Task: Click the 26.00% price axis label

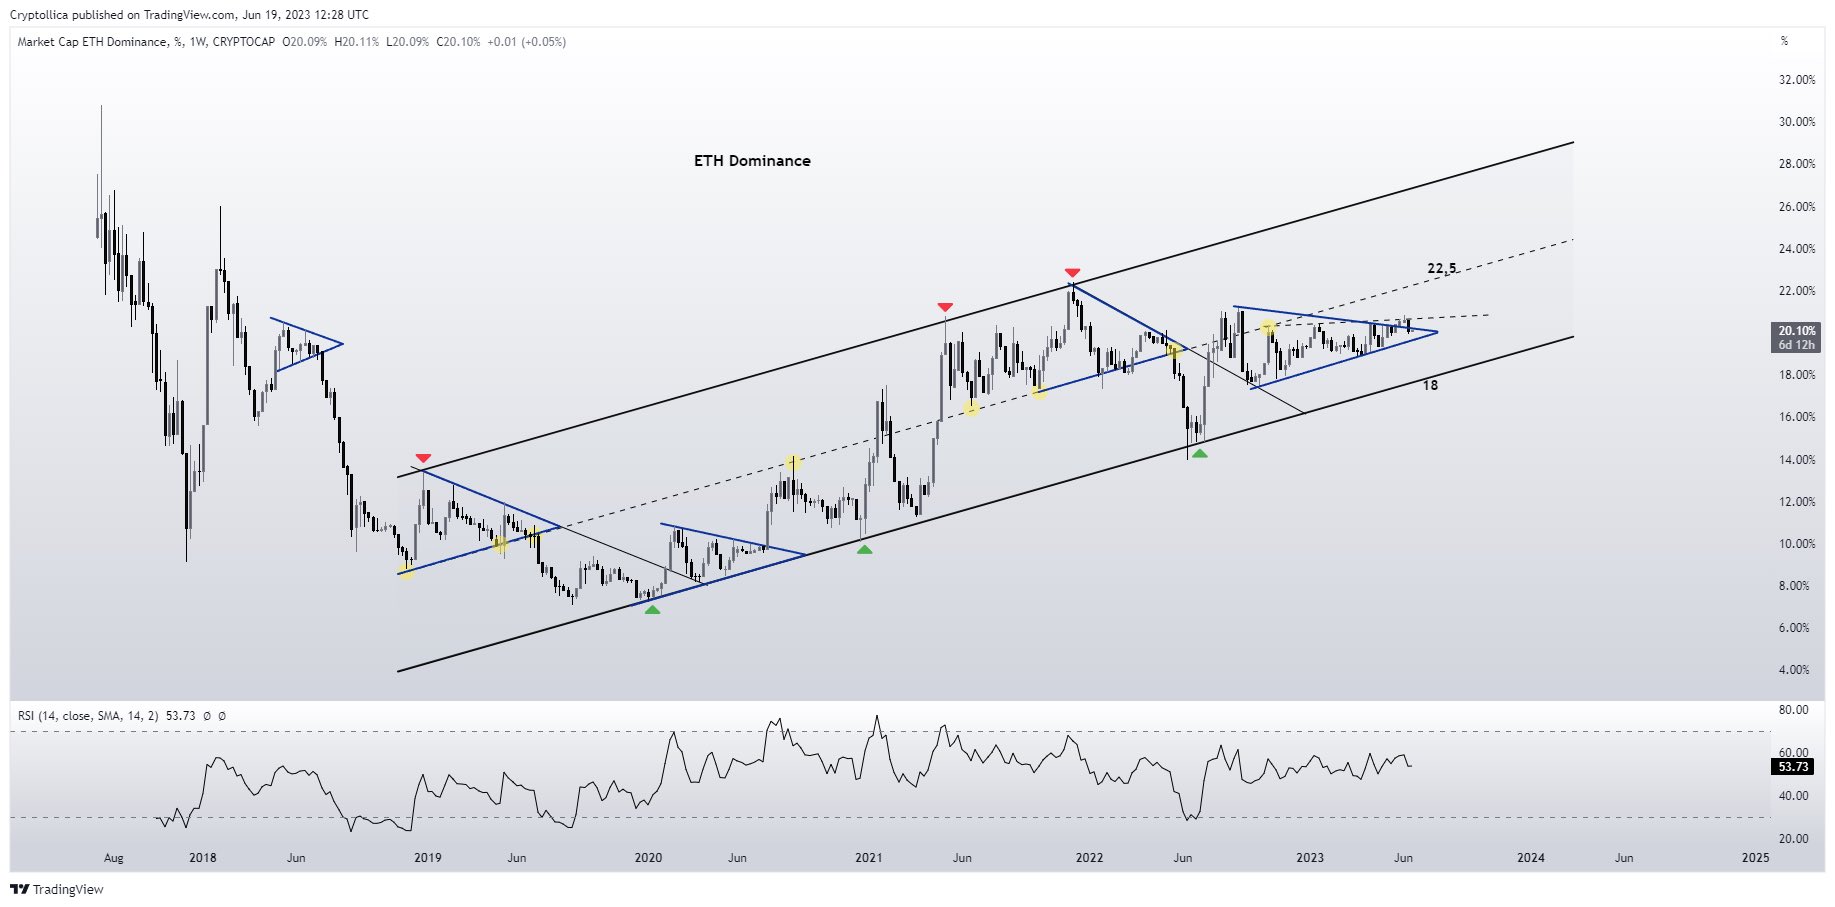Action: pyautogui.click(x=1797, y=207)
